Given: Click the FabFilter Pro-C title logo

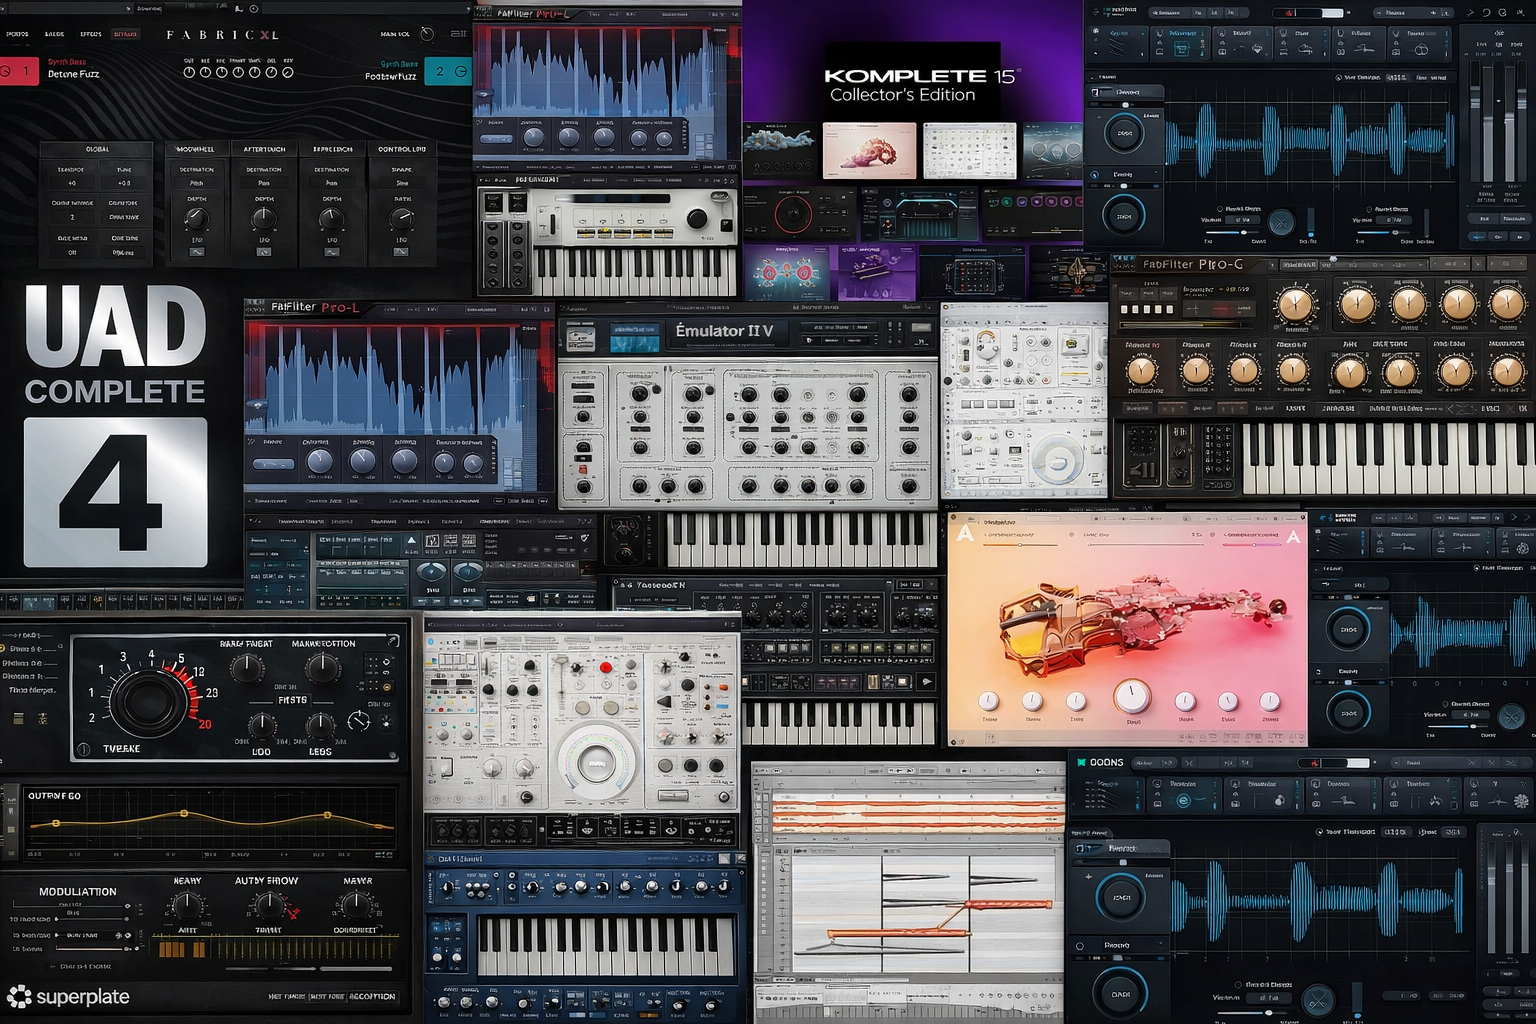Looking at the screenshot, I should (1193, 265).
